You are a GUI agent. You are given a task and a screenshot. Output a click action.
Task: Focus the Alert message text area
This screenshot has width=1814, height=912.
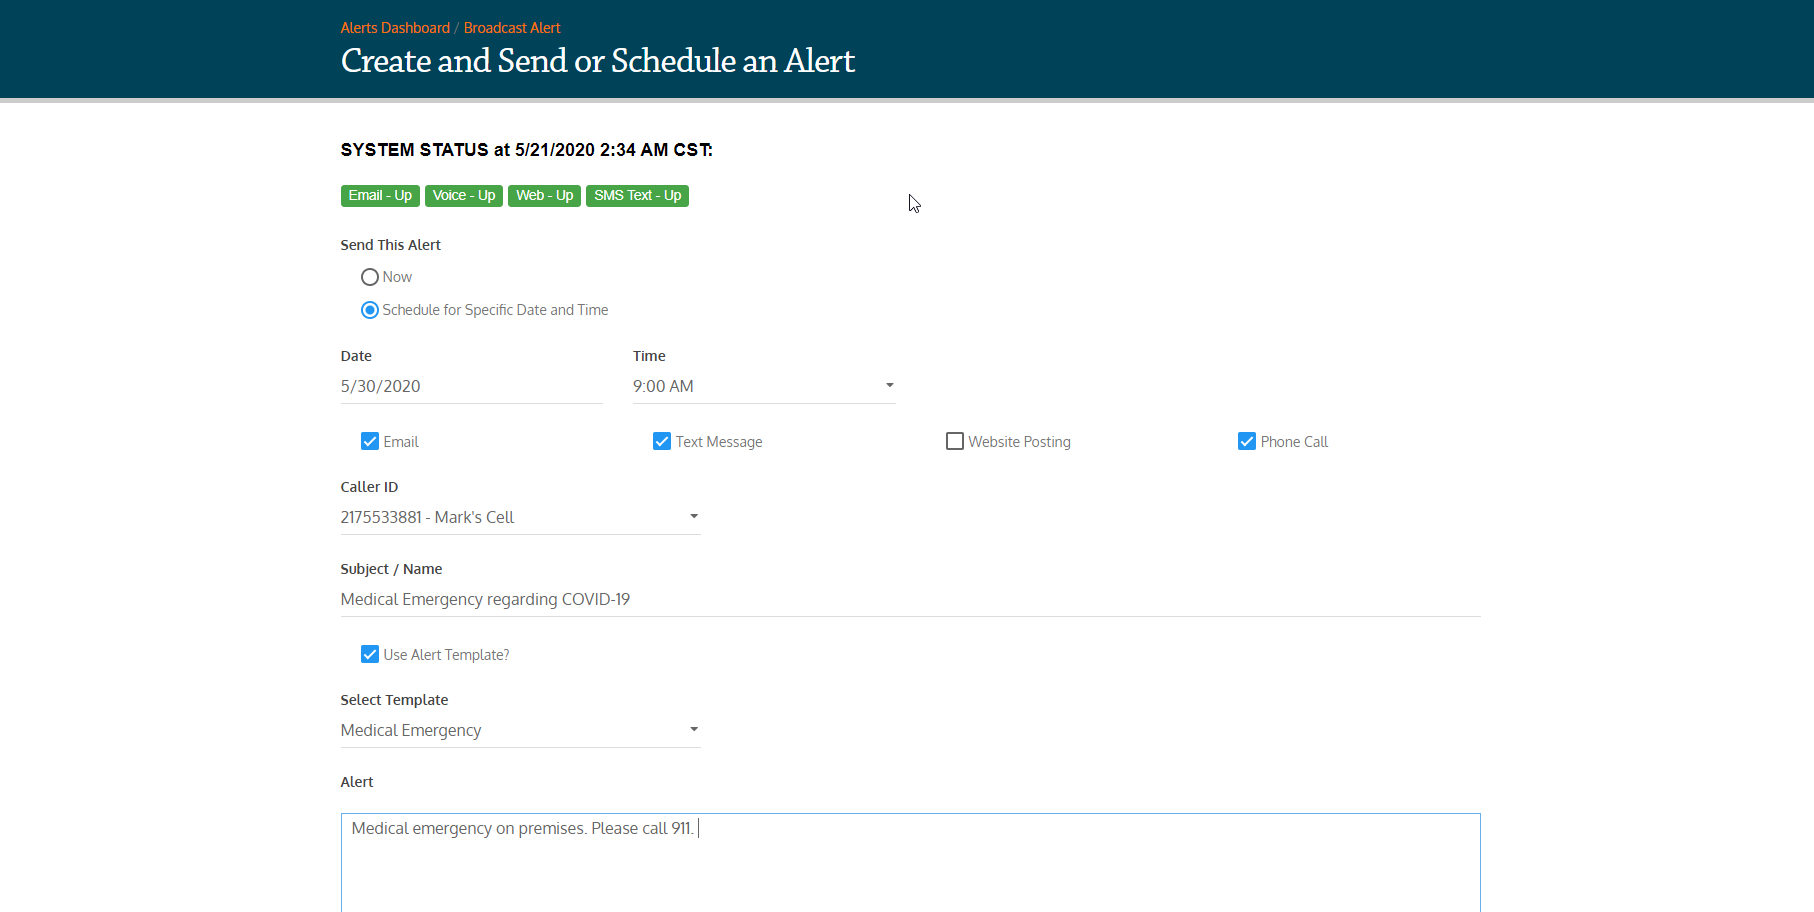coord(910,860)
